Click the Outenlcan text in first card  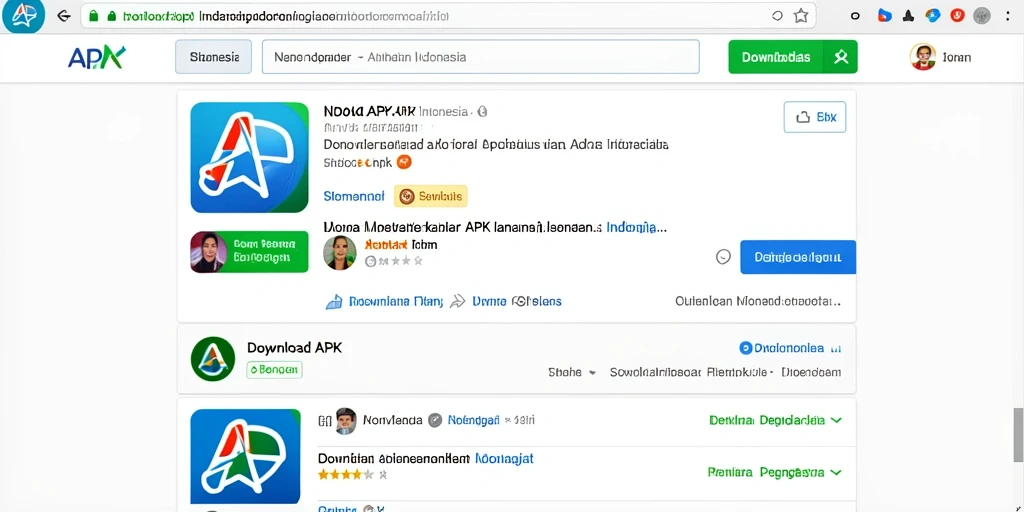[x=758, y=302]
